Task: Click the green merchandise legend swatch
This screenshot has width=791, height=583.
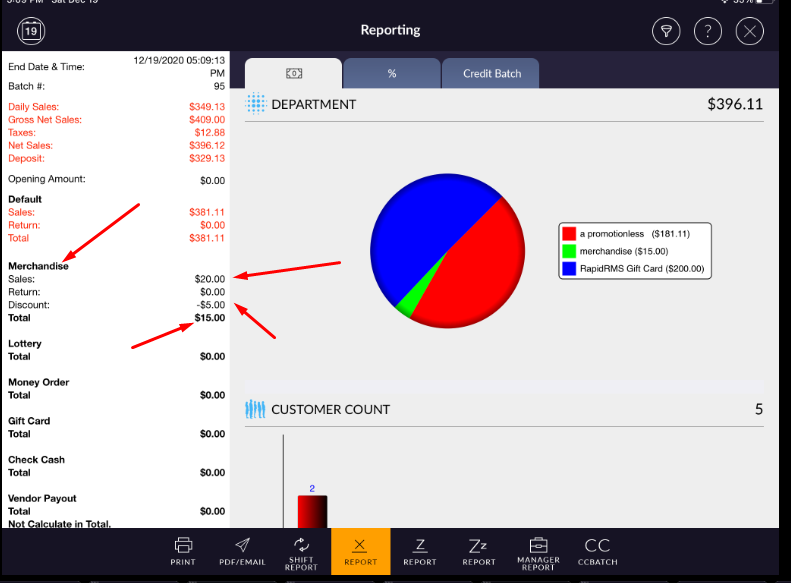Action: (569, 251)
